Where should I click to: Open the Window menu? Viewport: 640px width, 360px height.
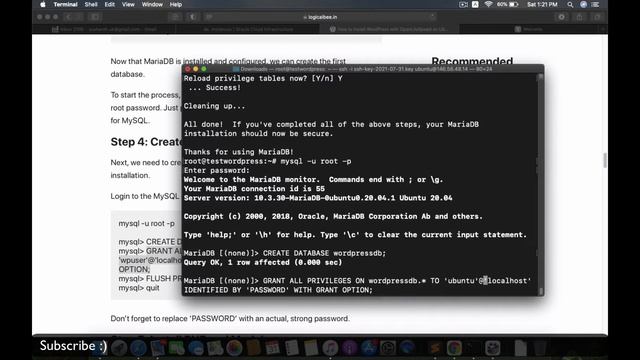point(152,4)
